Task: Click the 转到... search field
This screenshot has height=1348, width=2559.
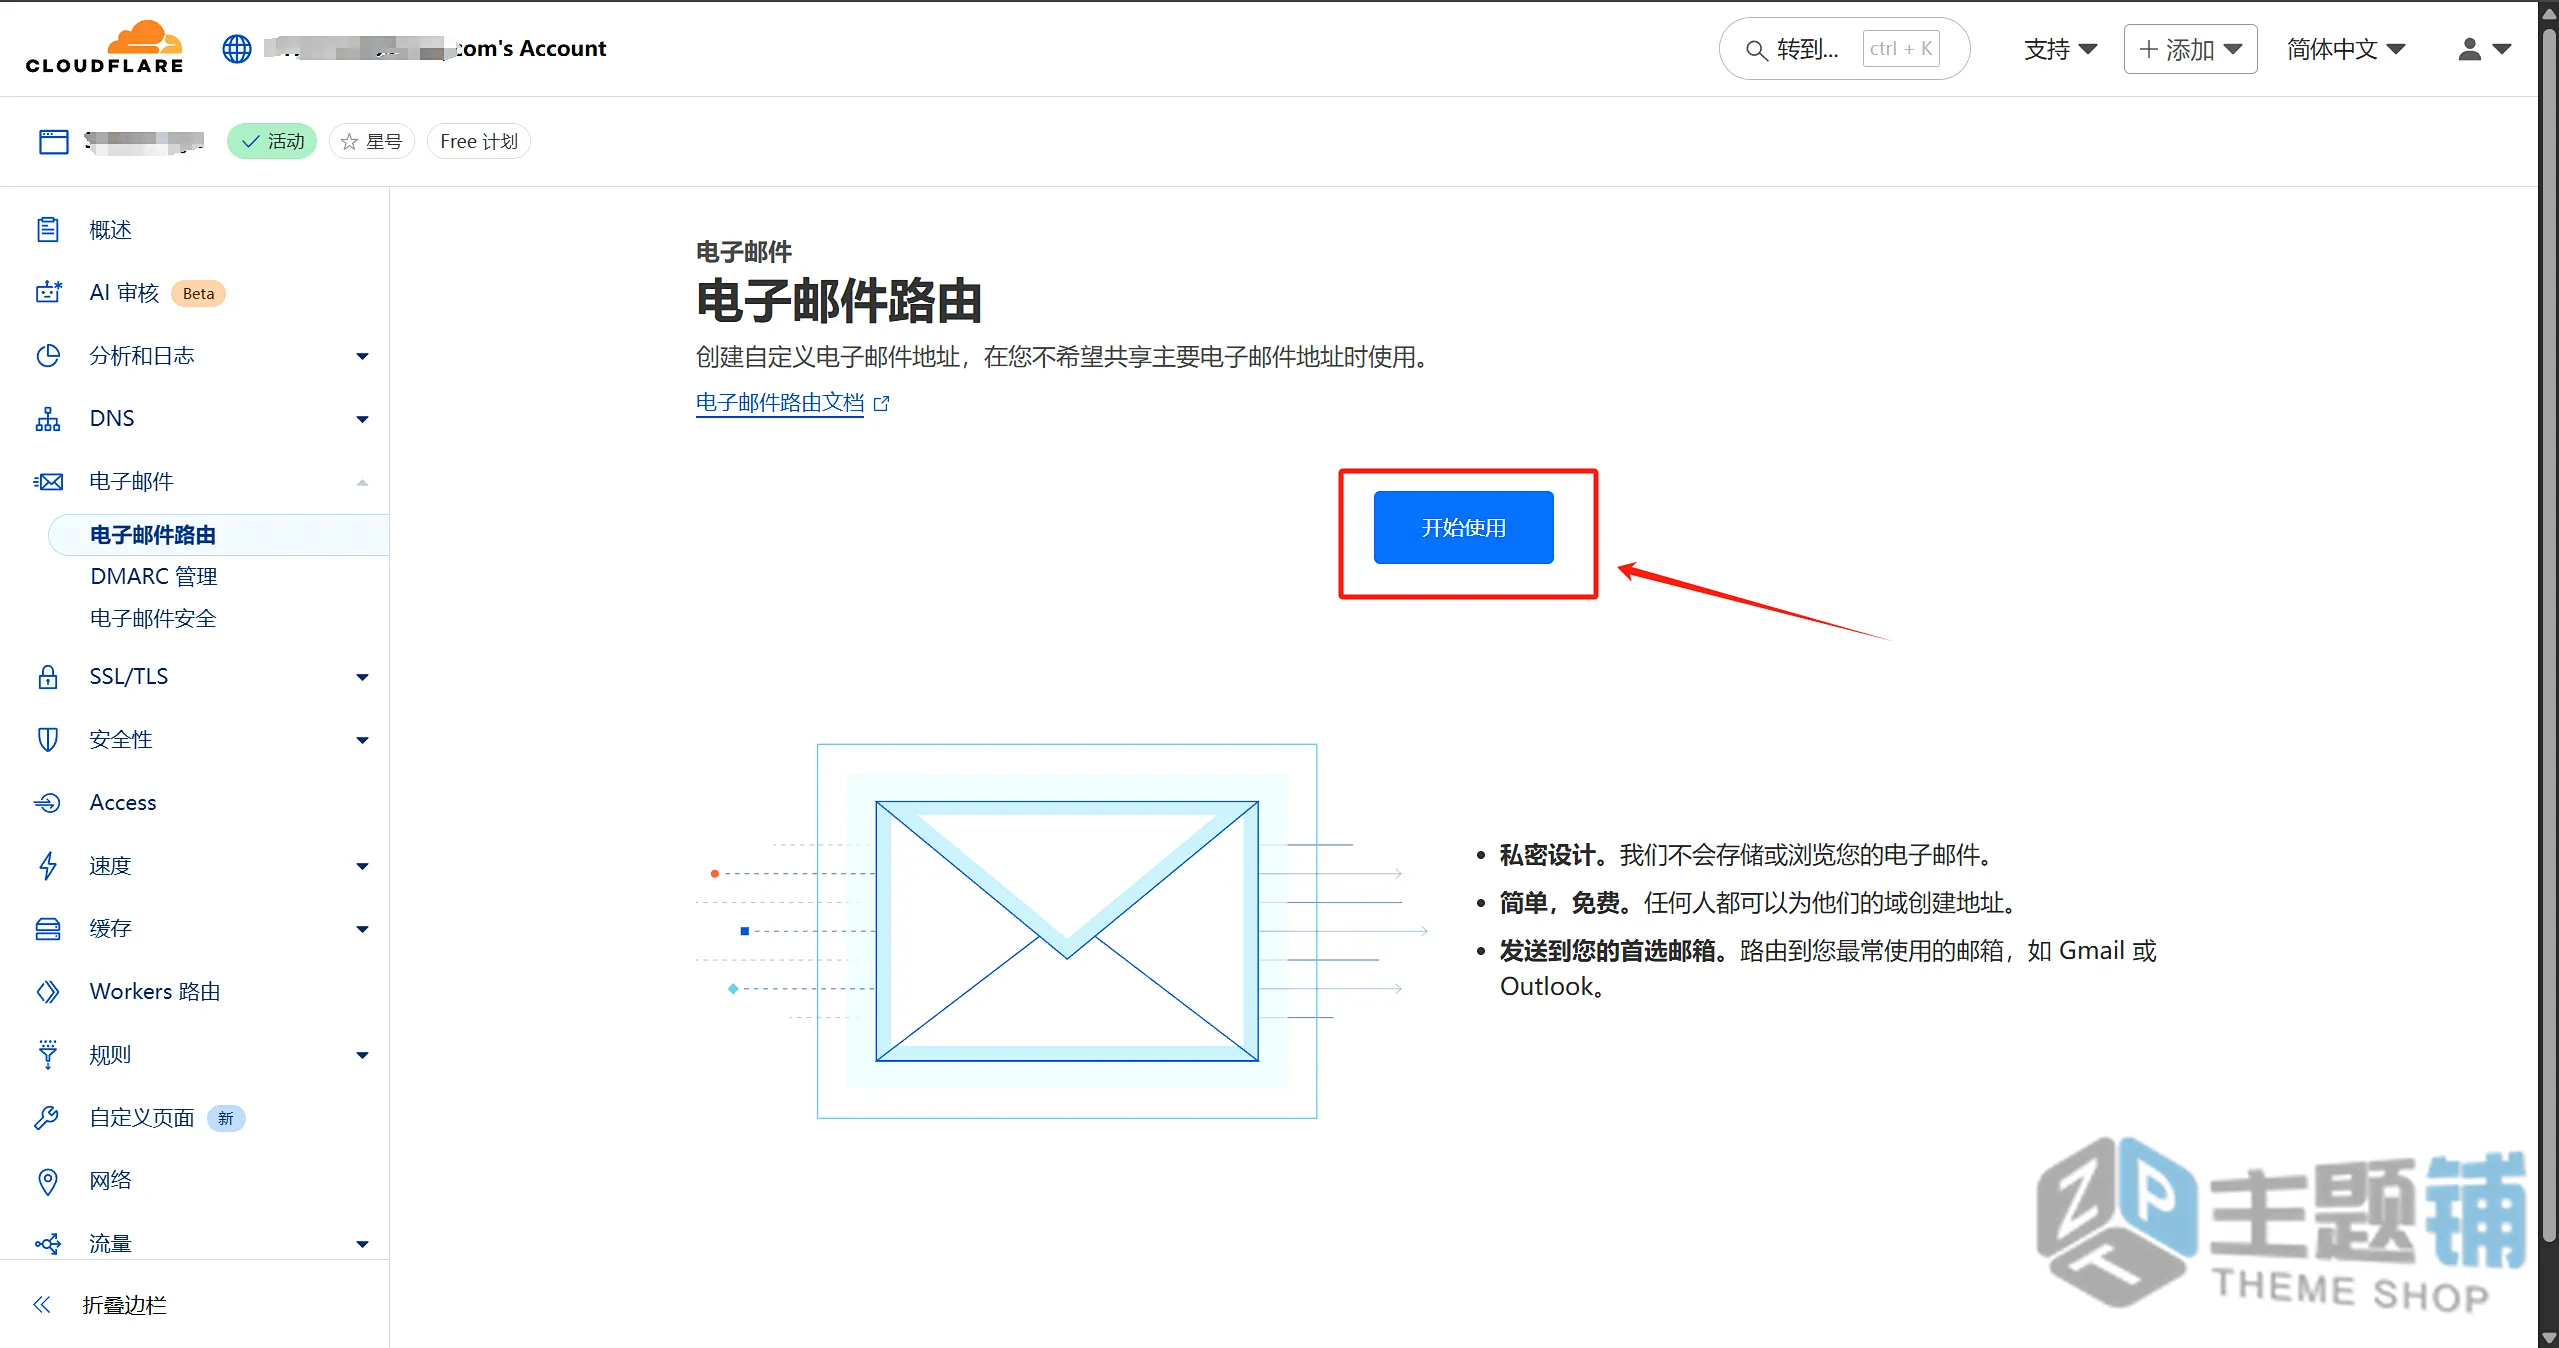Action: point(1844,49)
